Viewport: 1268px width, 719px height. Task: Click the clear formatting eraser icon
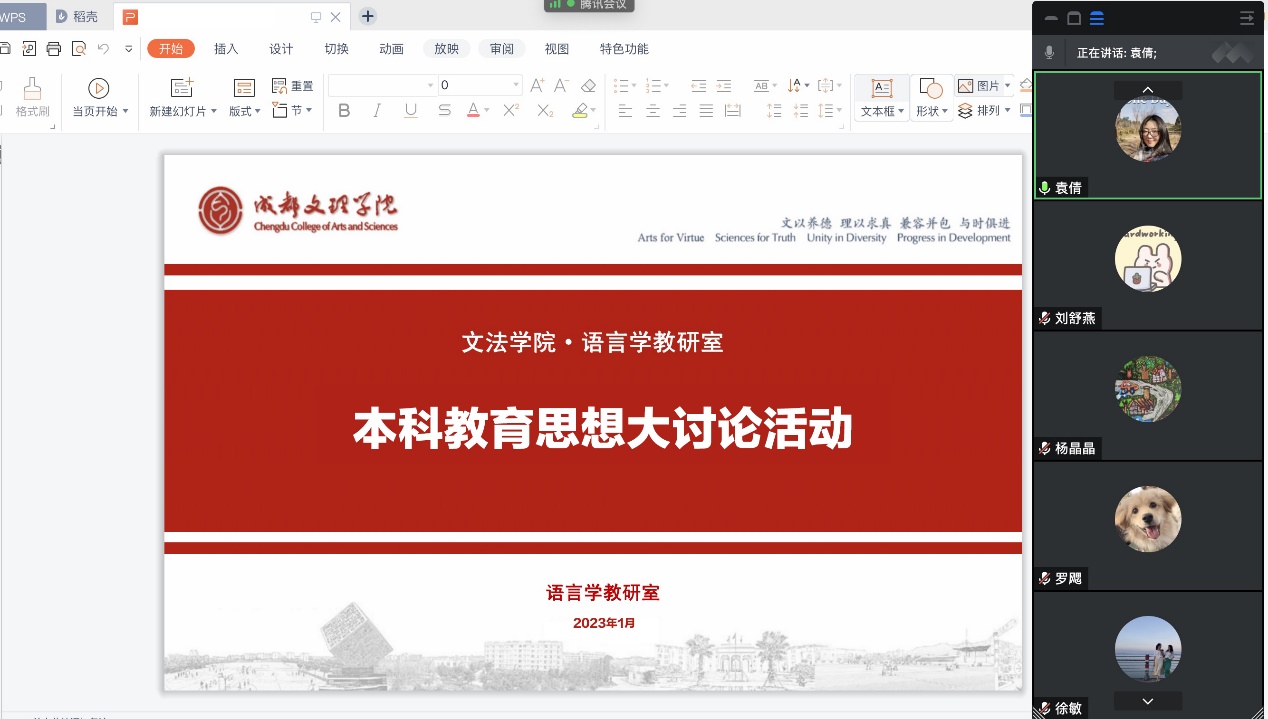[588, 86]
